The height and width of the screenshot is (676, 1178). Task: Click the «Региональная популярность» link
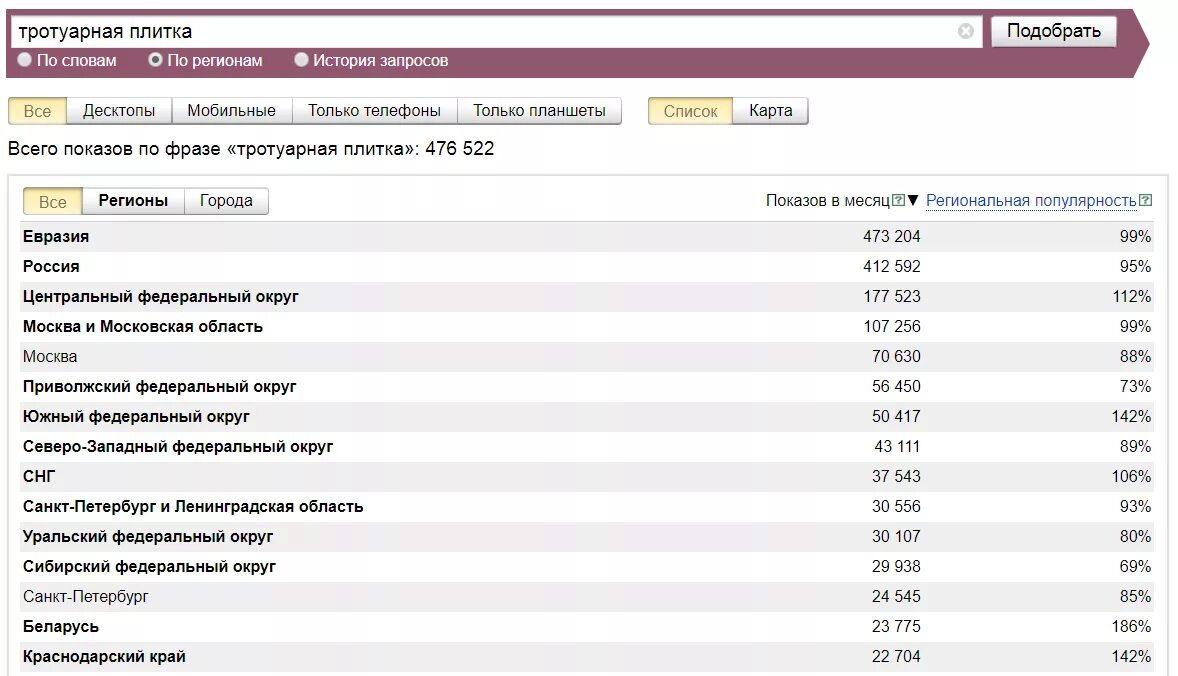click(1029, 200)
